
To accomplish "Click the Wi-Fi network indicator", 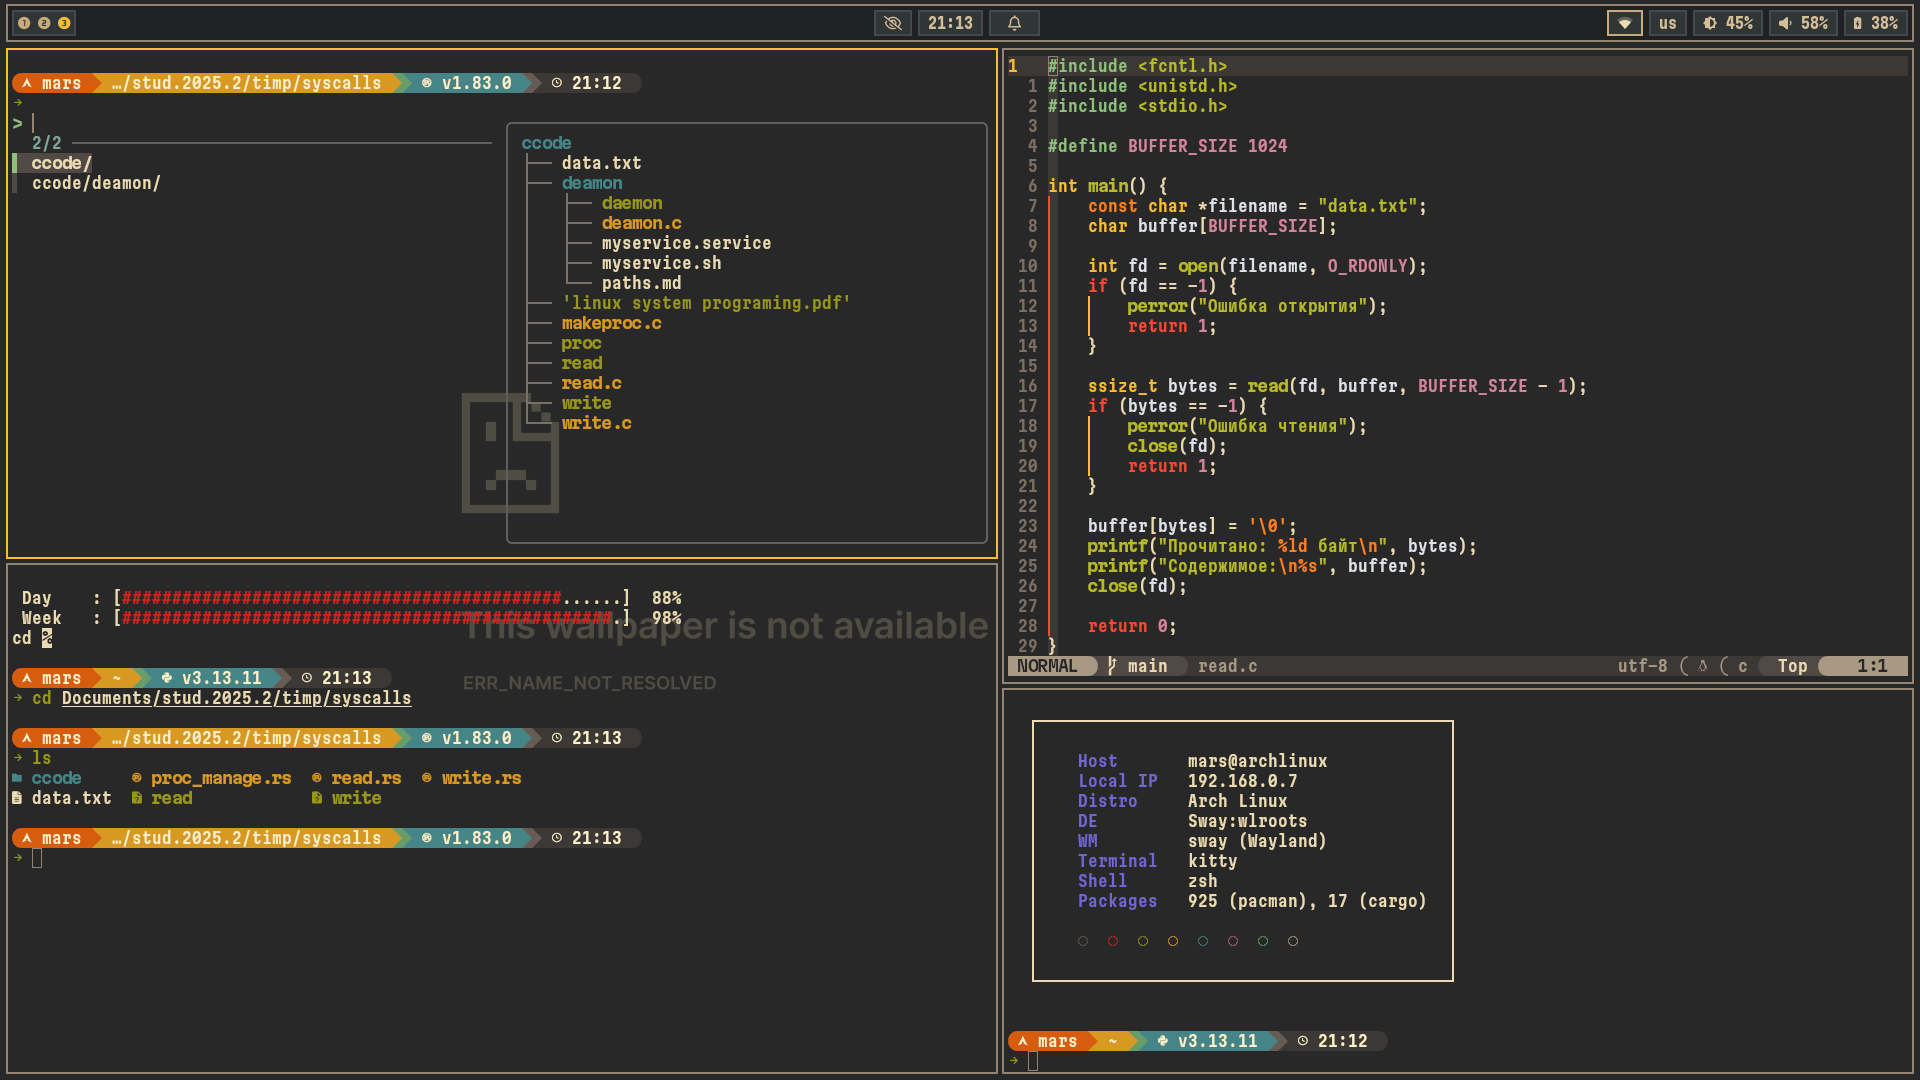I will (x=1624, y=23).
